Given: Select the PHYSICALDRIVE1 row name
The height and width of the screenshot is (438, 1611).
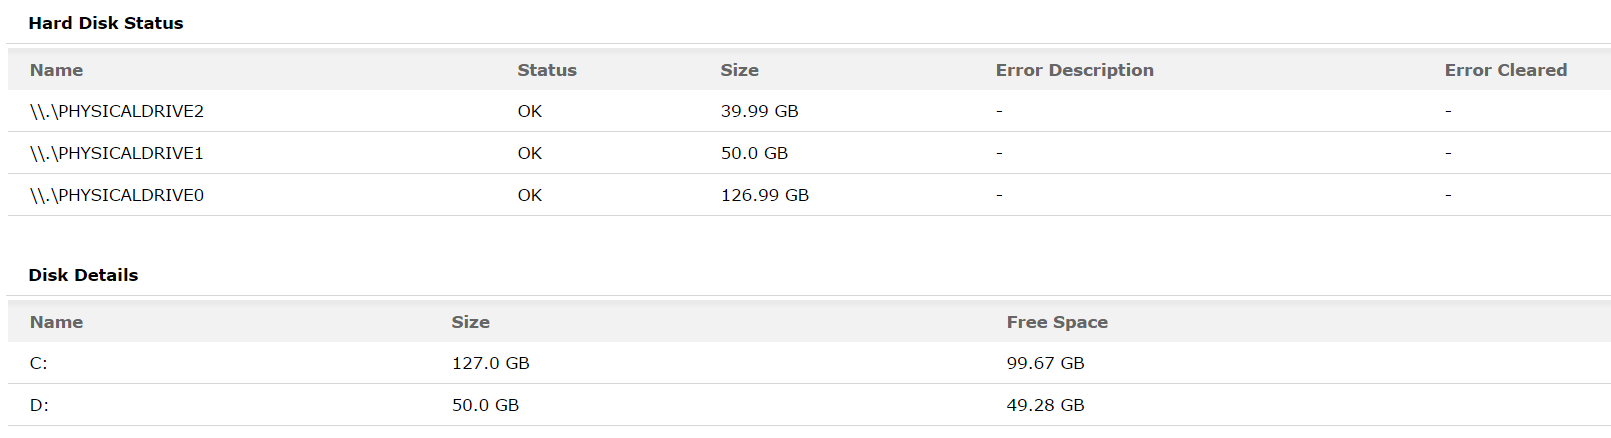Looking at the screenshot, I should coord(117,153).
